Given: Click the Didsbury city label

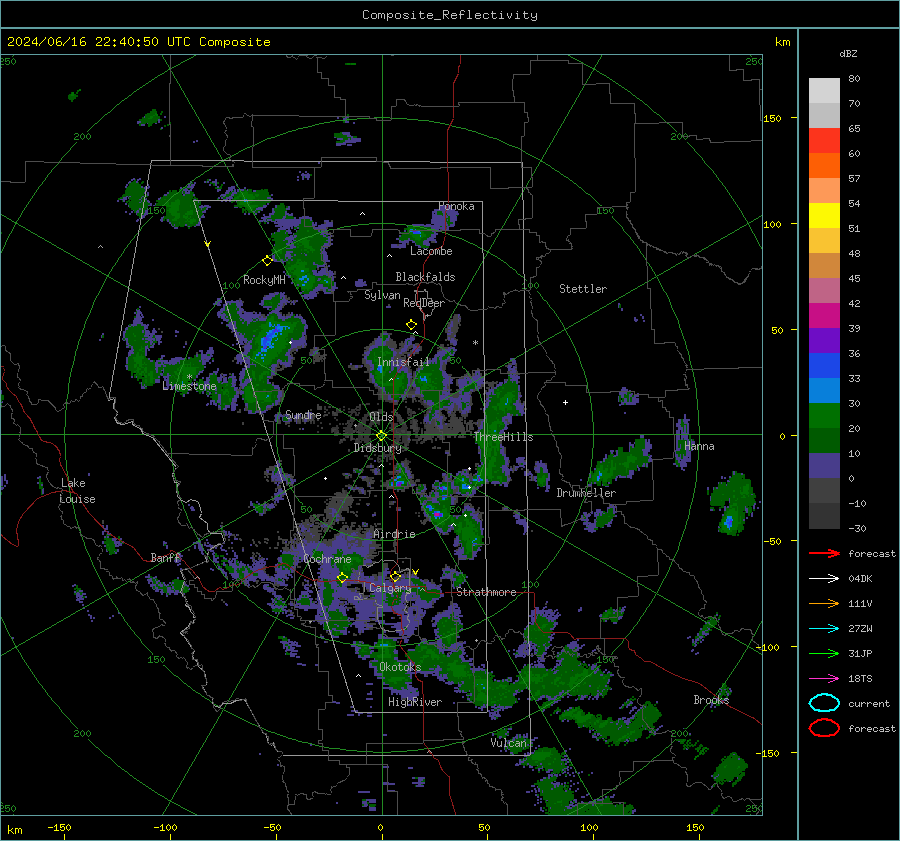Looking at the screenshot, I should point(377,448).
